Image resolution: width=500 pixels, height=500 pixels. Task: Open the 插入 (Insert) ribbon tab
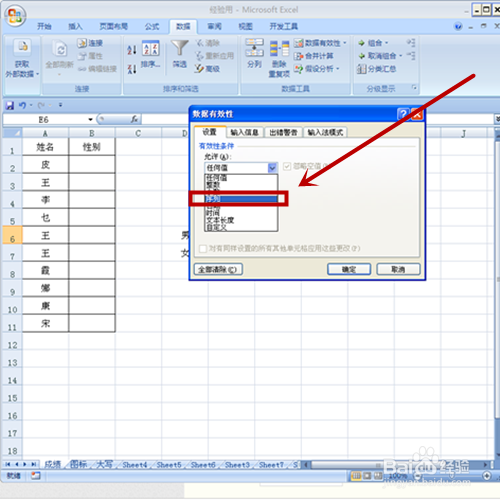75,26
